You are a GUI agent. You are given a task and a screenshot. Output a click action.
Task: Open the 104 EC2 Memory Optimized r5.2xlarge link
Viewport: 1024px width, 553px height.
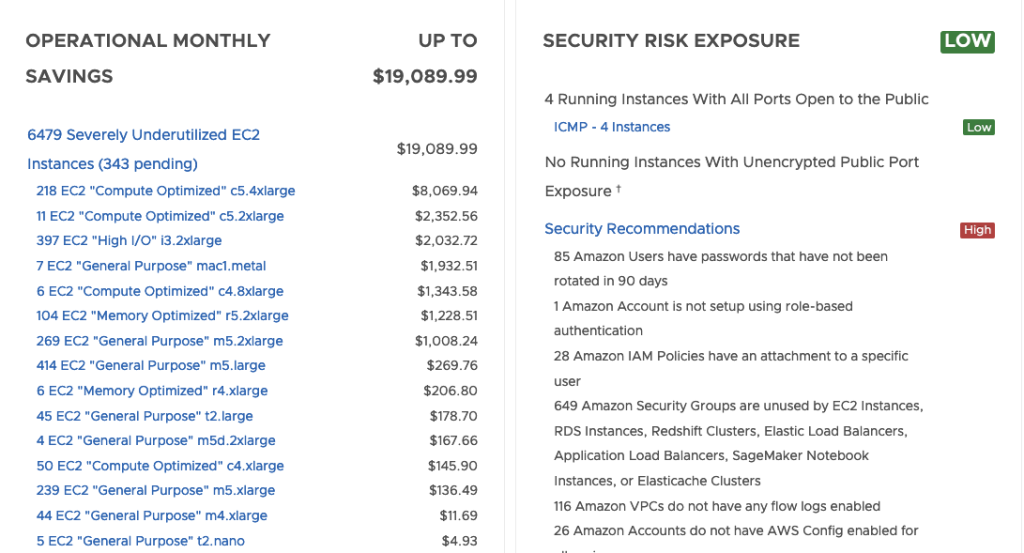pyautogui.click(x=162, y=316)
